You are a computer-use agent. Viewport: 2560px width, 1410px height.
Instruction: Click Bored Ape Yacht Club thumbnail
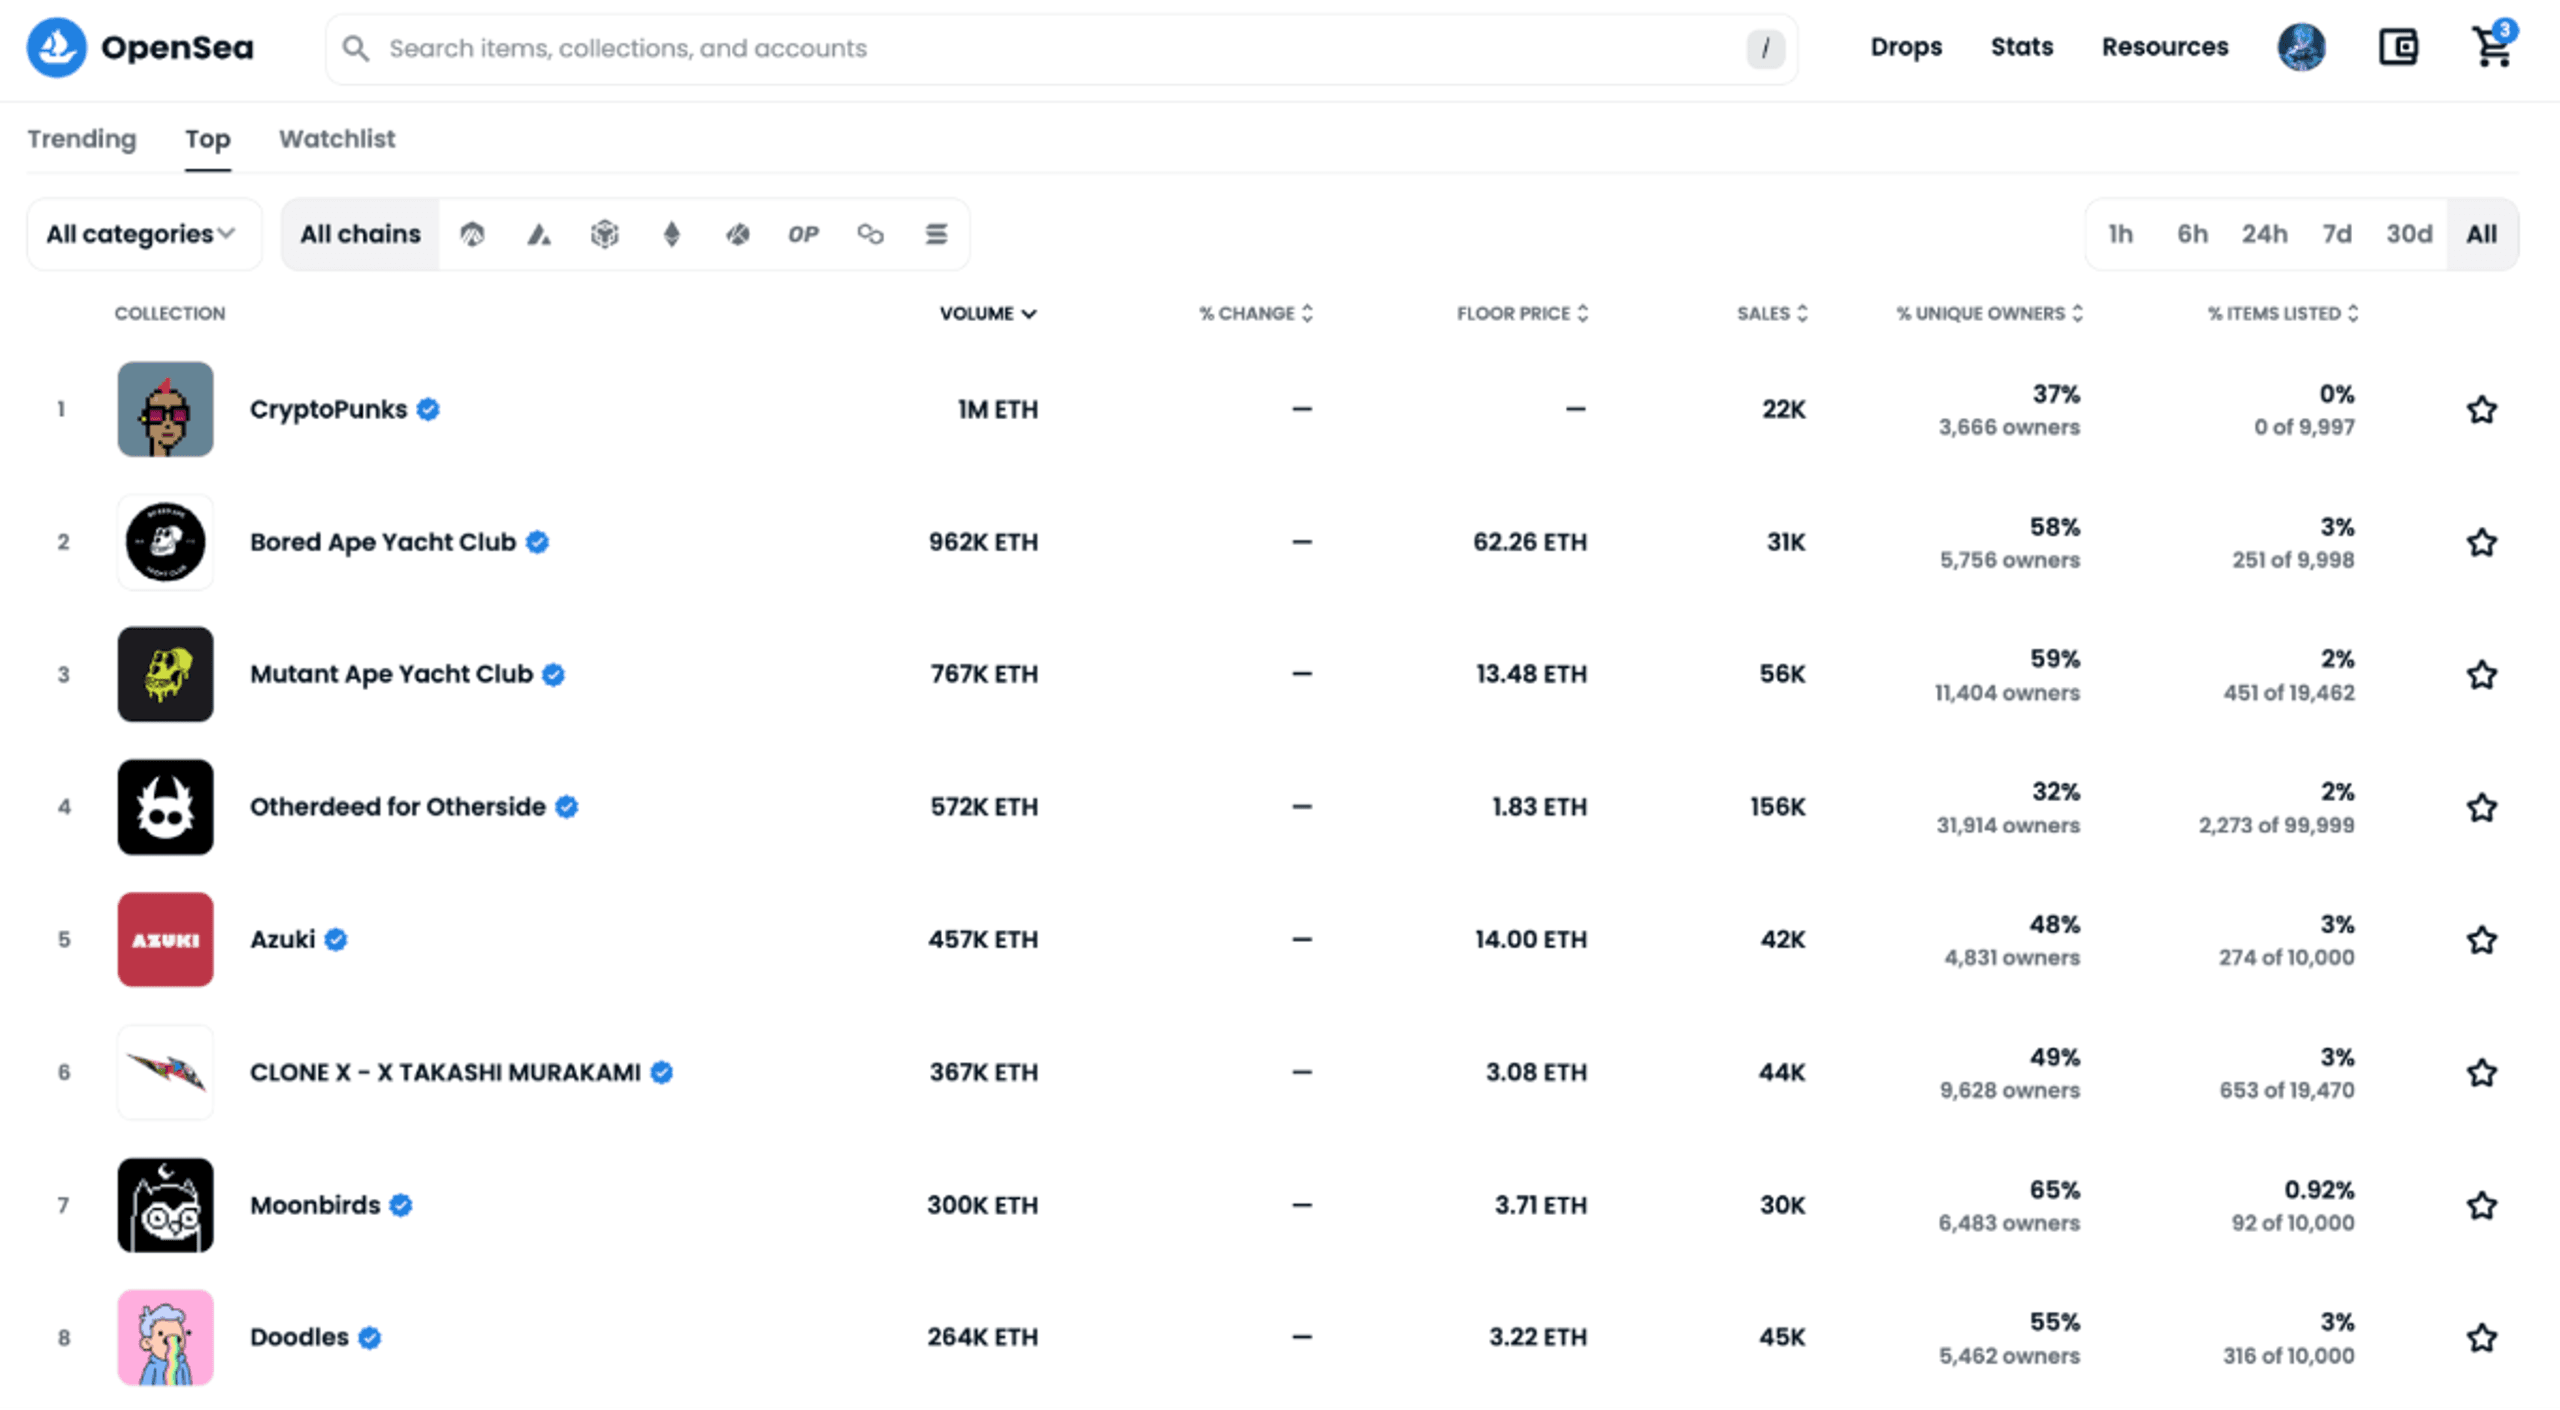tap(165, 542)
